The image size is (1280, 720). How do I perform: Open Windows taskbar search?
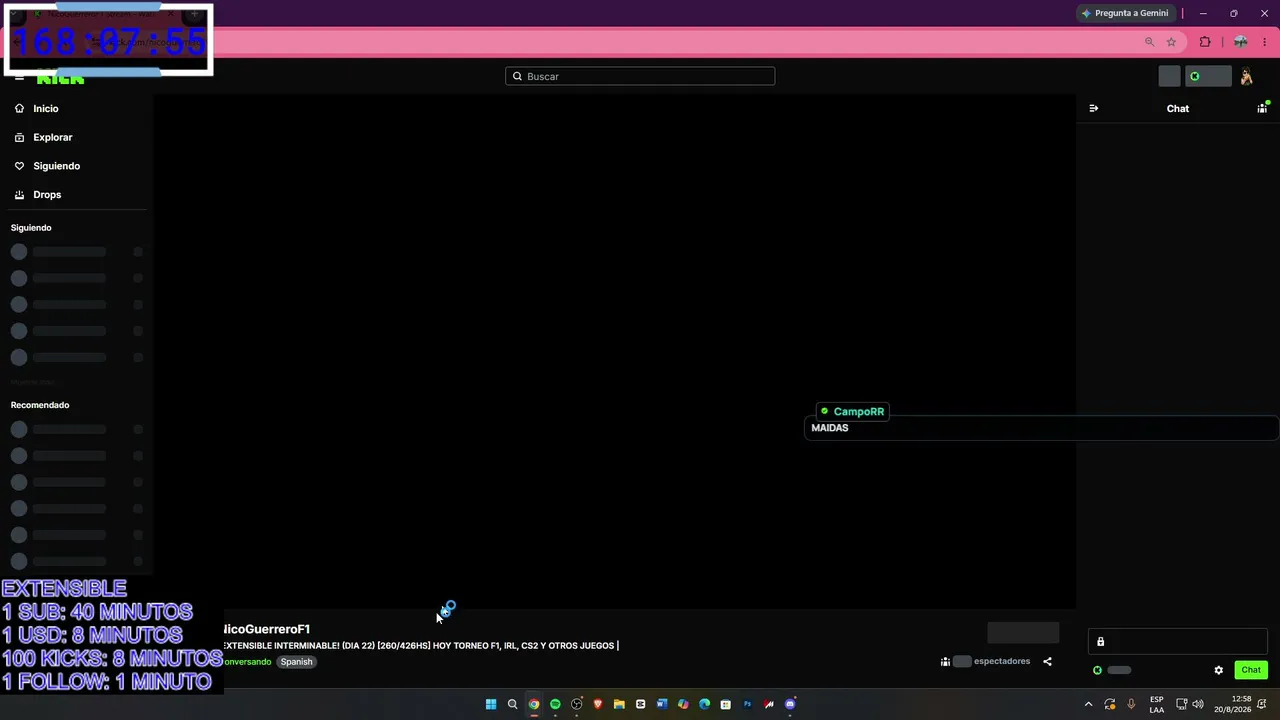512,704
